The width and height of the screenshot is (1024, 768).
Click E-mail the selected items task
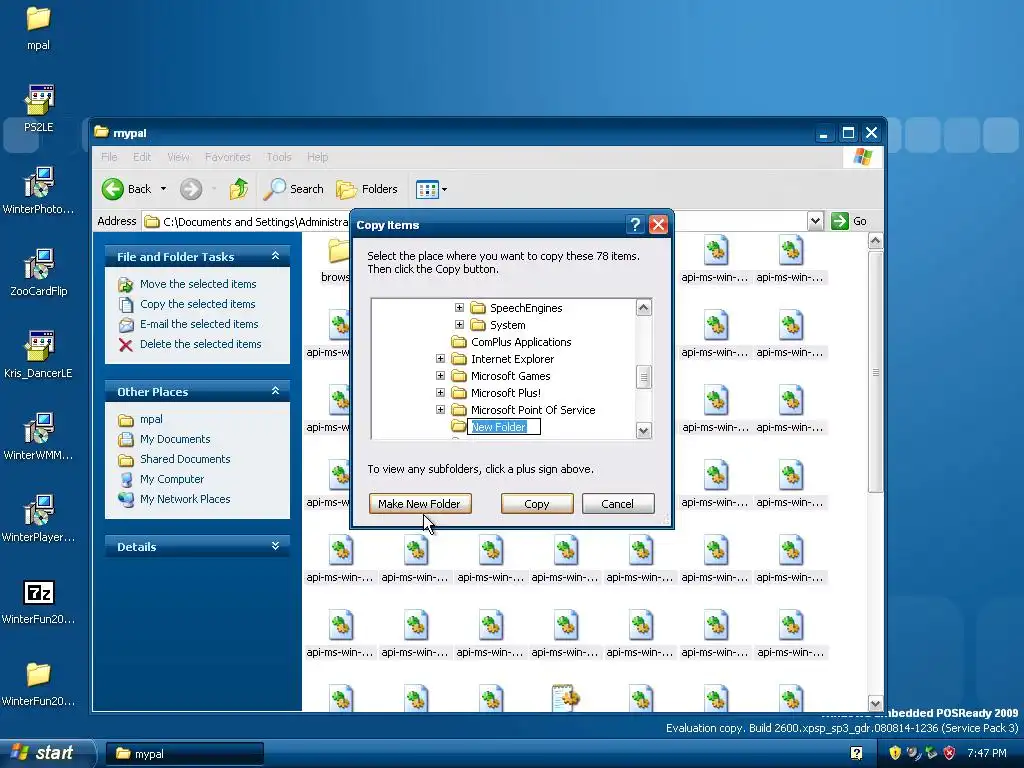coord(199,324)
